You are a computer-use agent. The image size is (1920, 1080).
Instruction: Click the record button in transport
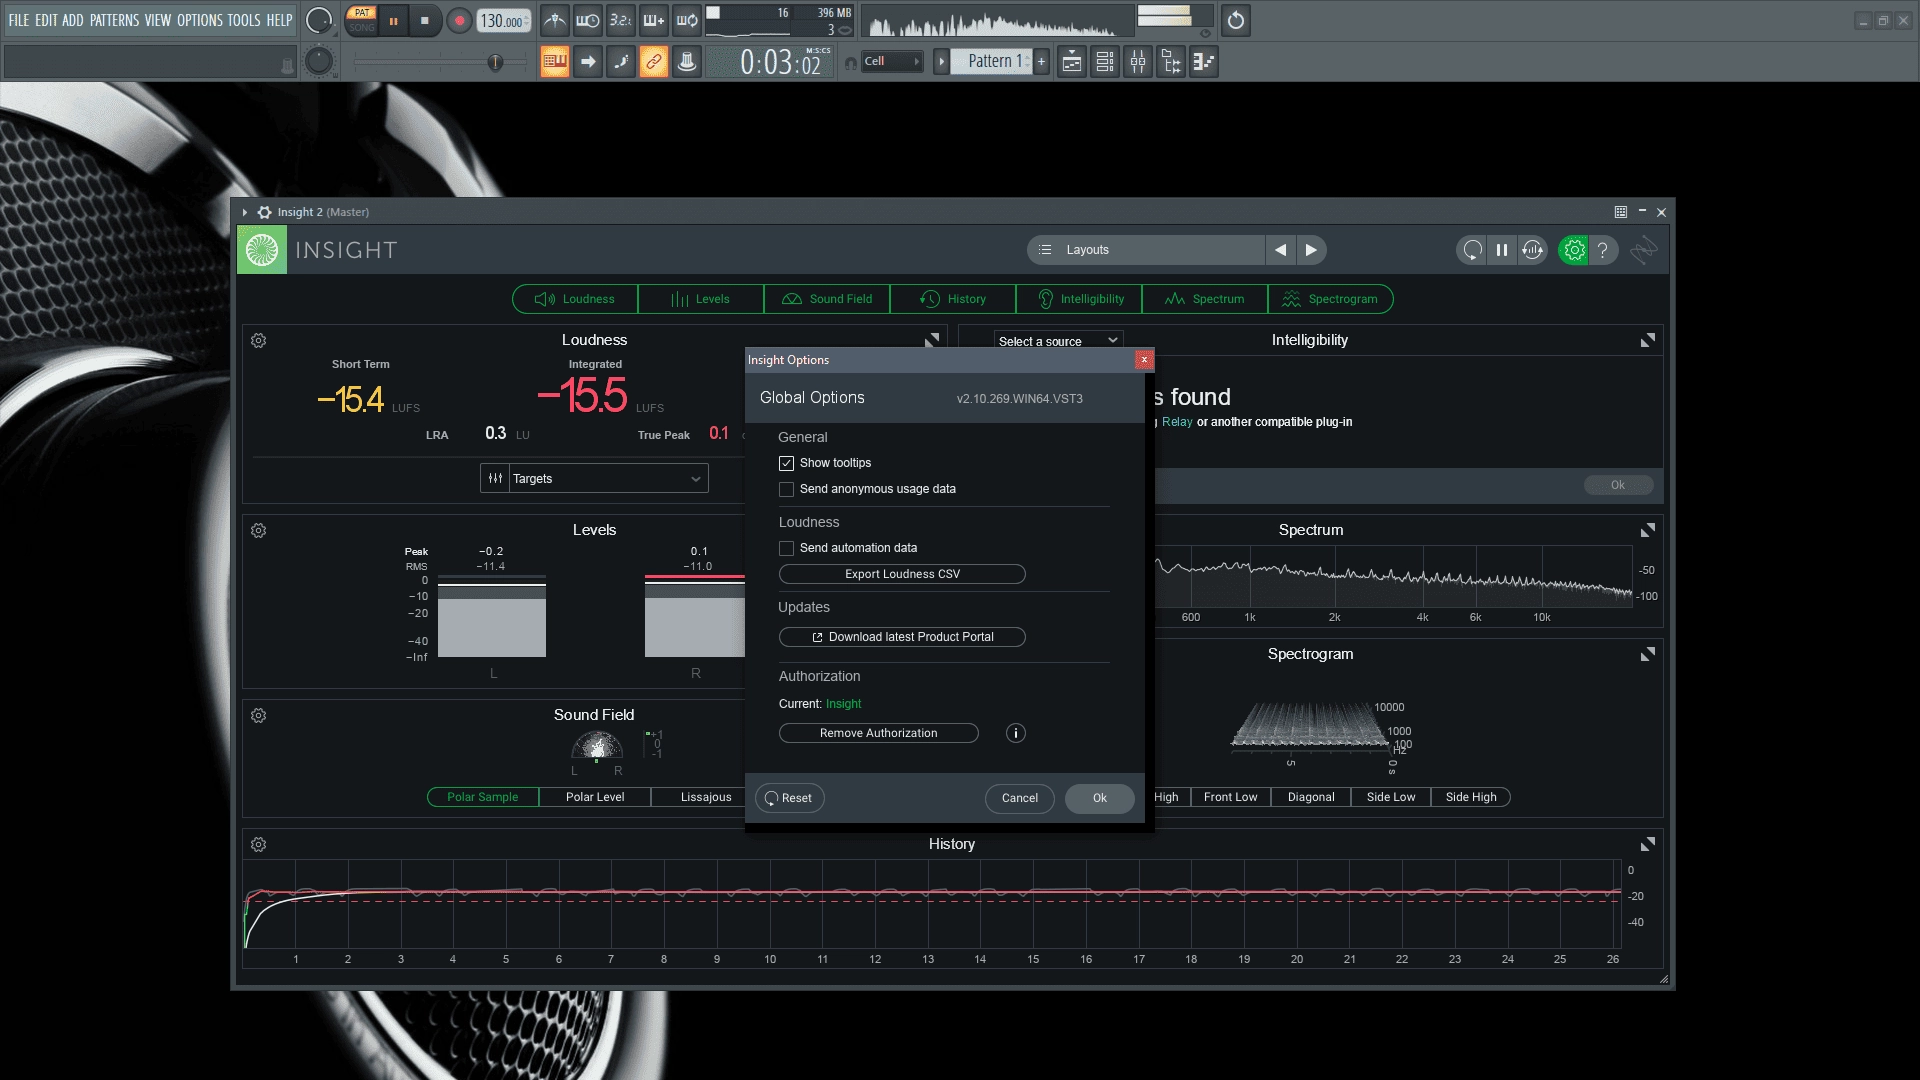tap(459, 20)
